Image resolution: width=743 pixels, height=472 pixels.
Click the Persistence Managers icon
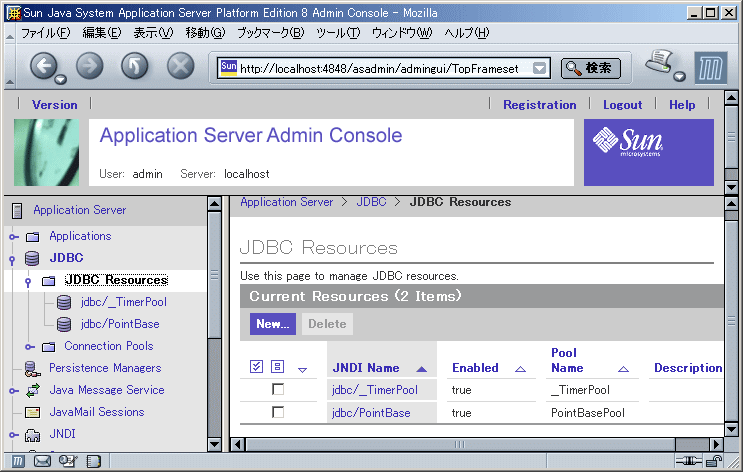(x=32, y=369)
